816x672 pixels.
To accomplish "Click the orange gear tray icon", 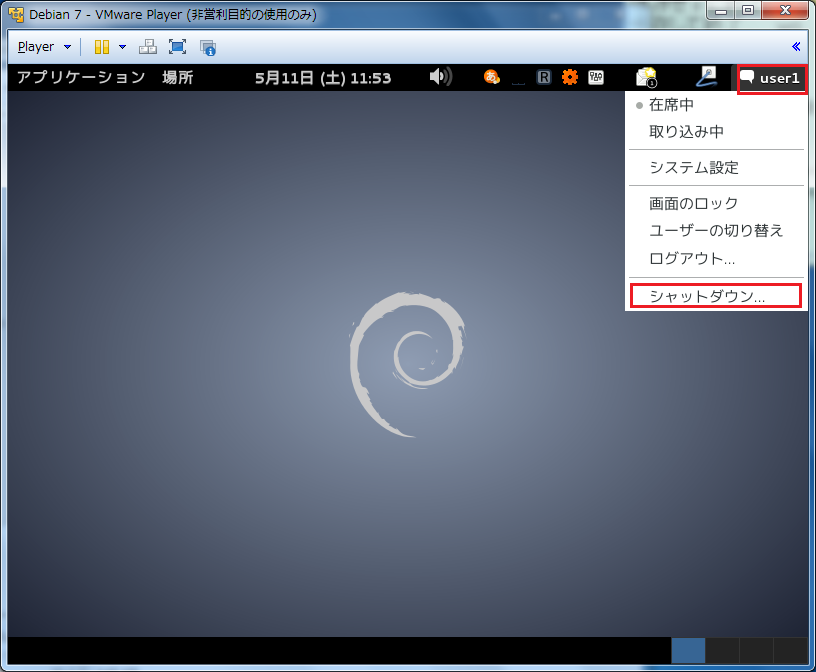I will (x=570, y=77).
